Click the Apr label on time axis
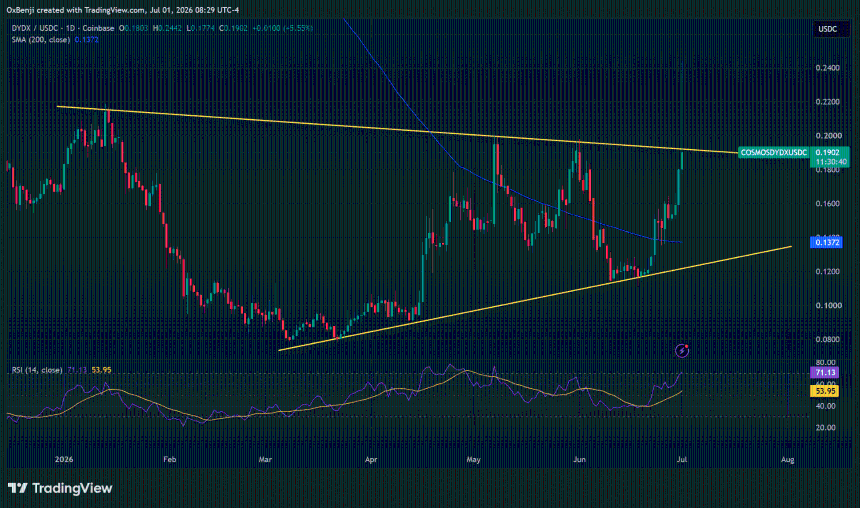The height and width of the screenshot is (508, 860). coord(371,459)
